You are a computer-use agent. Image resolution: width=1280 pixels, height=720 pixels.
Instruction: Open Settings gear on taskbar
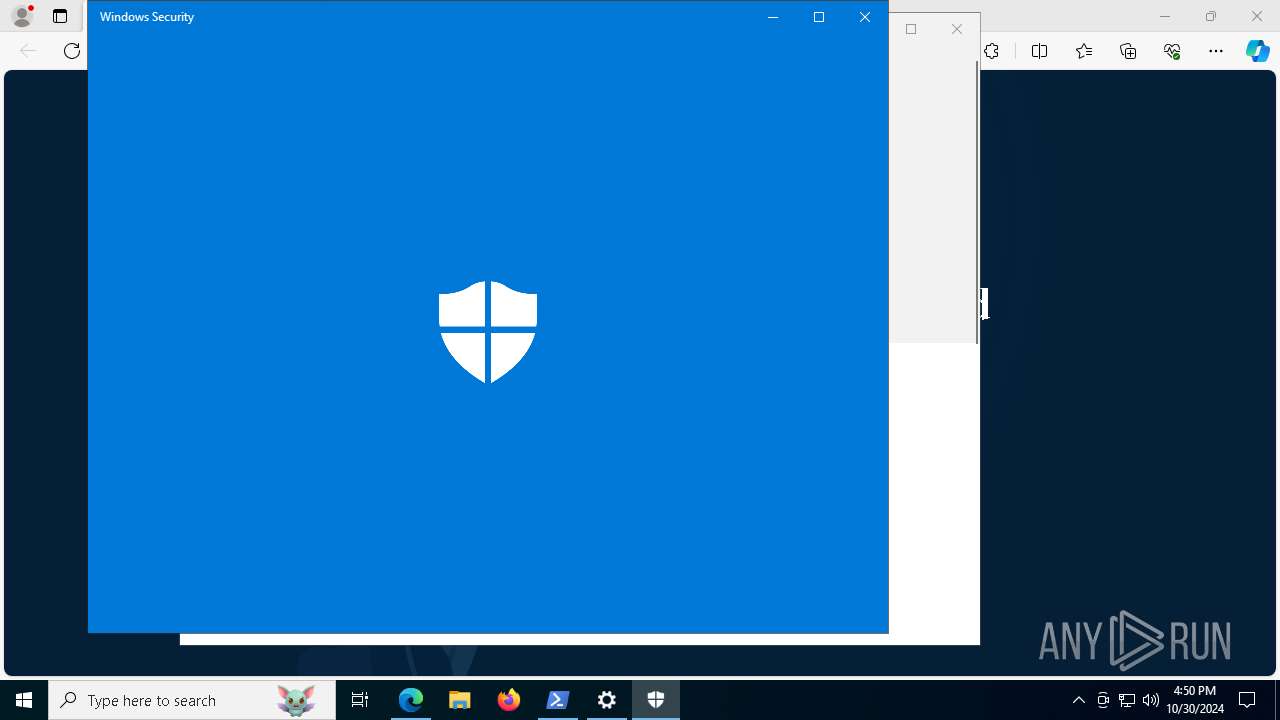607,700
